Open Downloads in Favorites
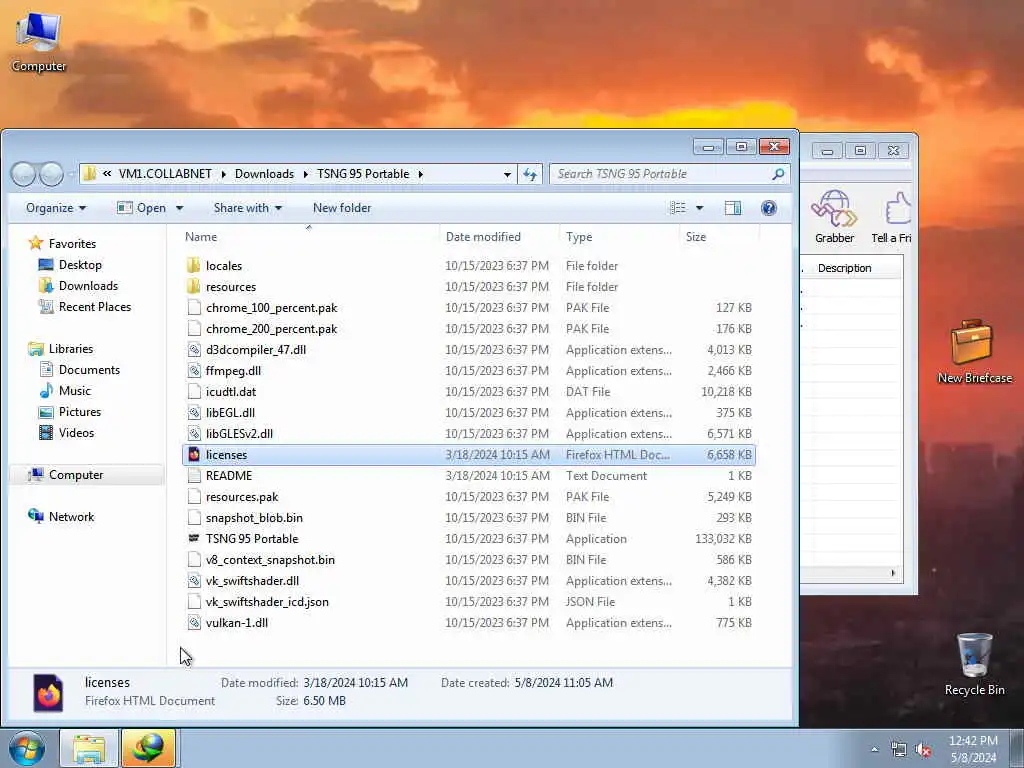This screenshot has width=1024, height=768. point(88,285)
